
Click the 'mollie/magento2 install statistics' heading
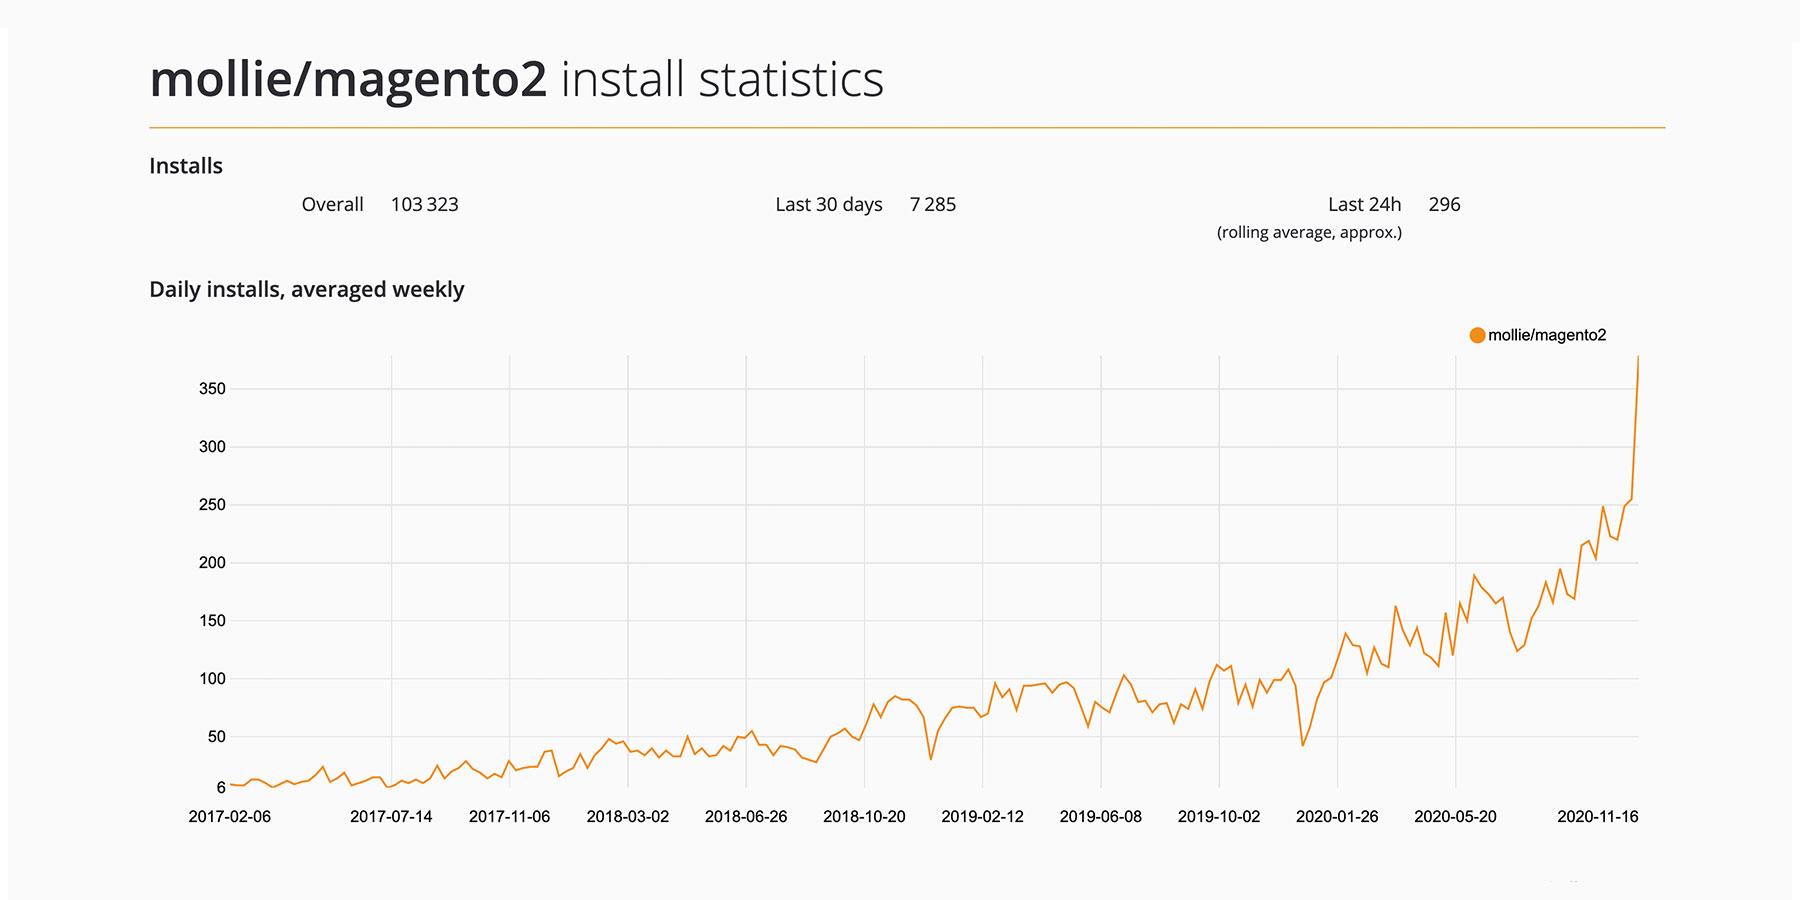516,79
